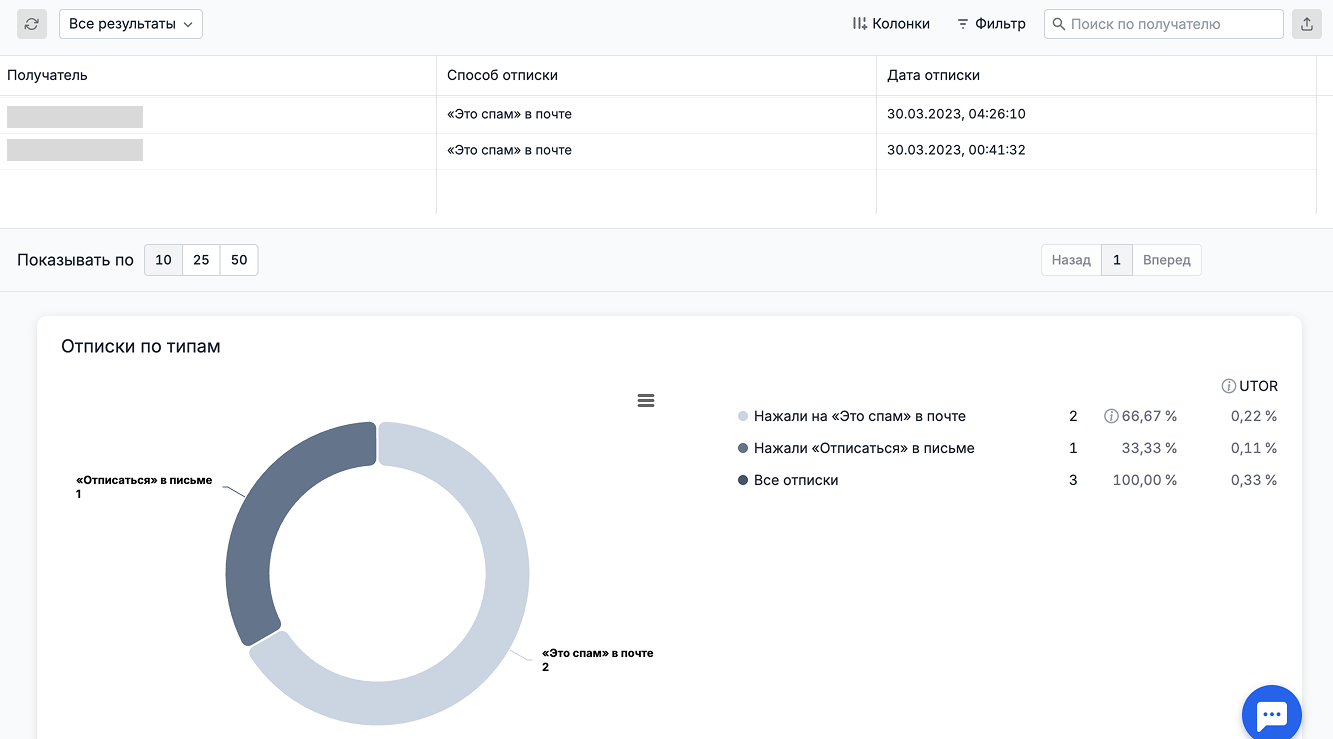Open the Колонки column settings
Viewport: 1333px width, 739px height.
pos(890,24)
